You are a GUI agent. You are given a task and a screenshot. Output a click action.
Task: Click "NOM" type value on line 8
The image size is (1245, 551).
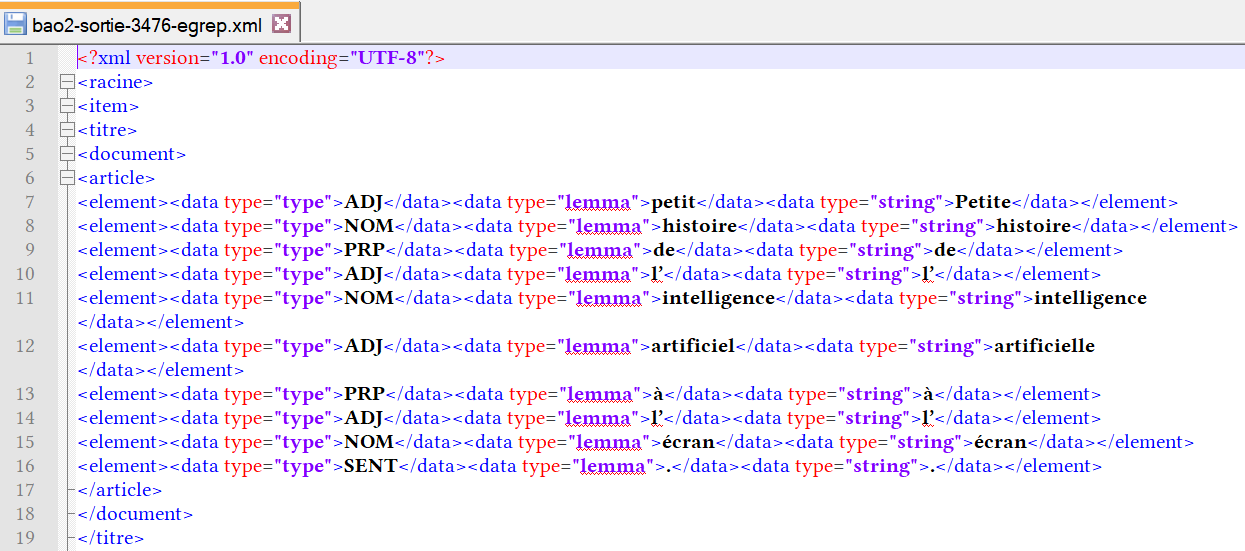pos(371,226)
